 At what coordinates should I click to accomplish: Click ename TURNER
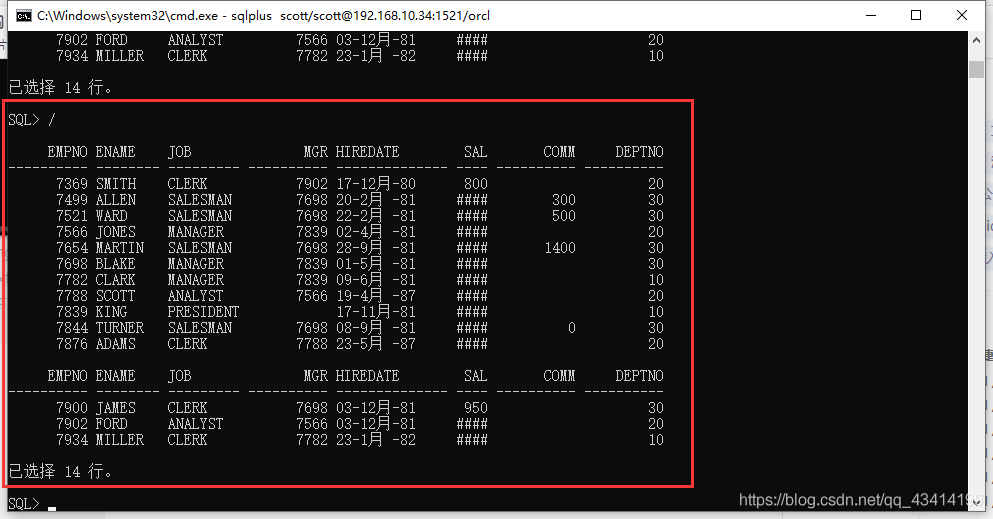[120, 328]
